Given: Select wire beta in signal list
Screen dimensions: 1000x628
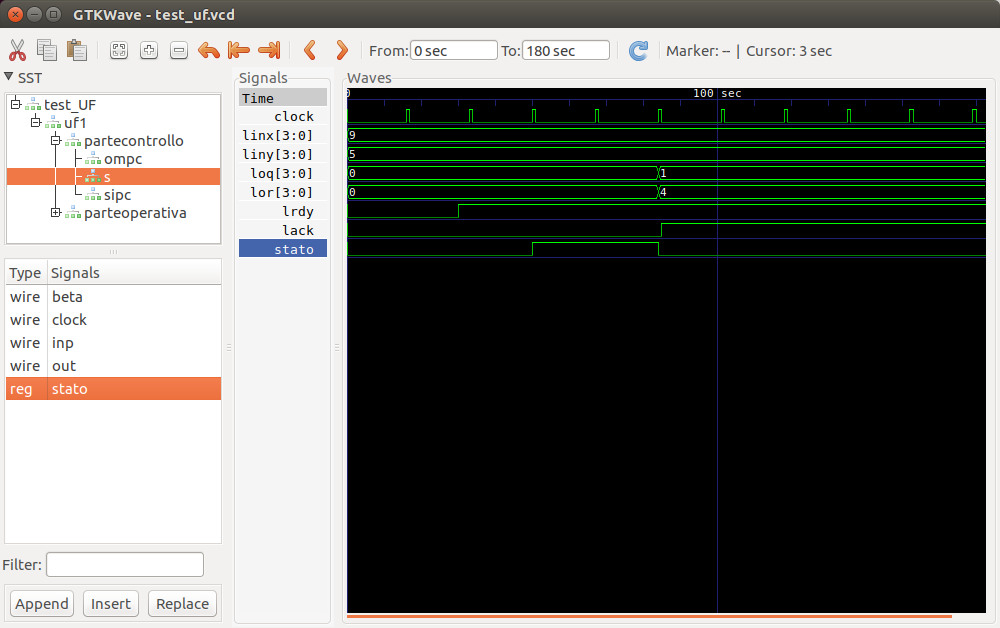Looking at the screenshot, I should 114,297.
